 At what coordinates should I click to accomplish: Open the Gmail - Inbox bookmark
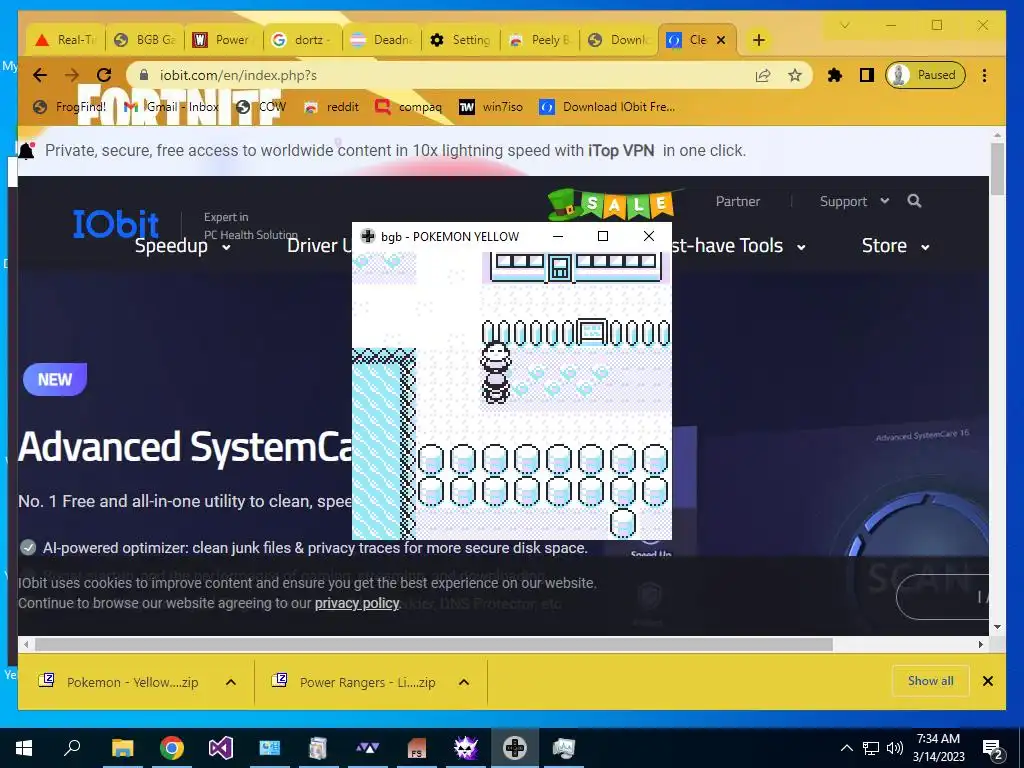pos(172,106)
